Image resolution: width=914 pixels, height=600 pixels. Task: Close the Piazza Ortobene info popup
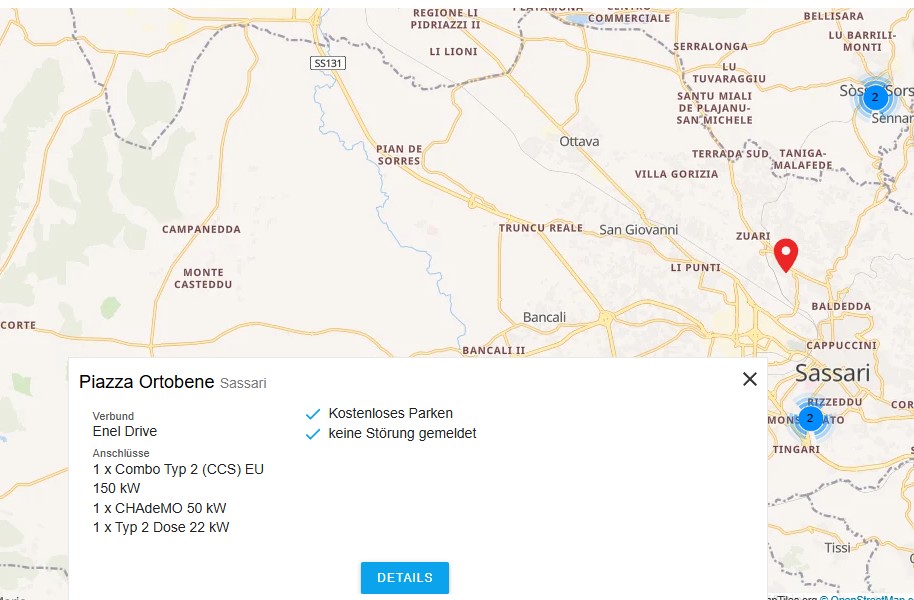[750, 379]
